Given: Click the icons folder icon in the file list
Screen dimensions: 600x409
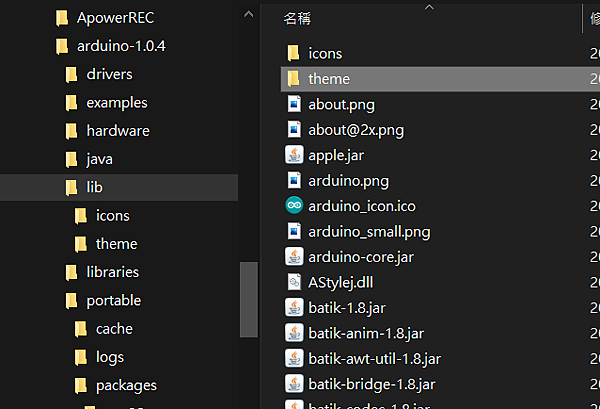Looking at the screenshot, I should point(293,53).
